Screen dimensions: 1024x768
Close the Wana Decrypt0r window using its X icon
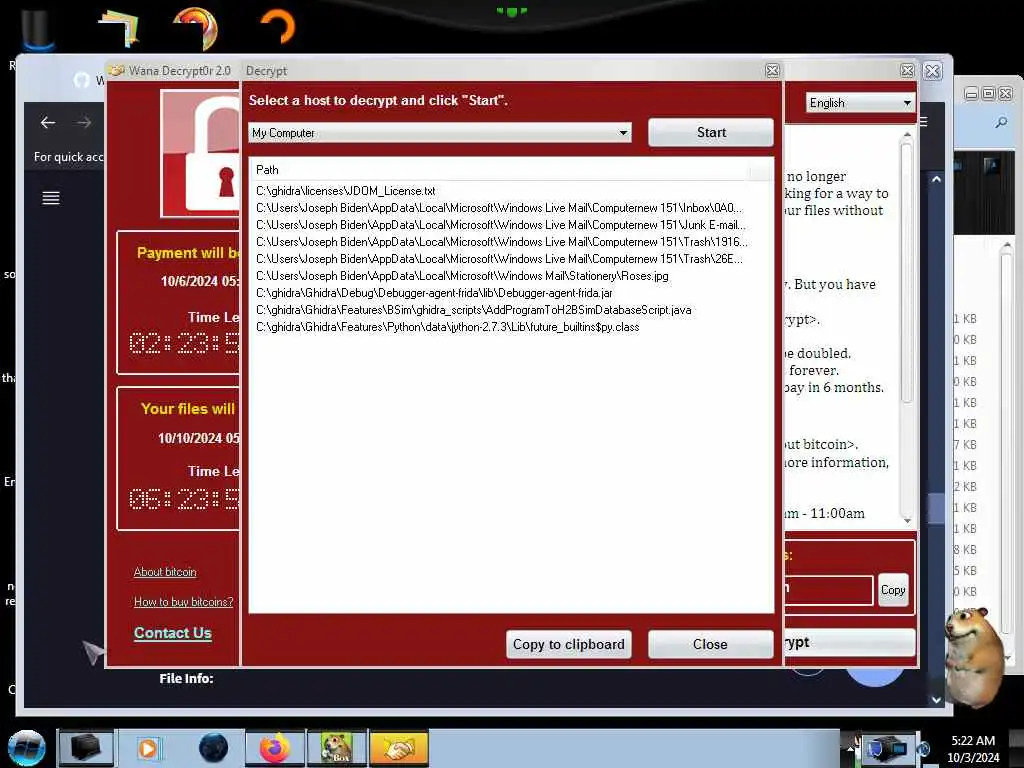pyautogui.click(x=907, y=71)
